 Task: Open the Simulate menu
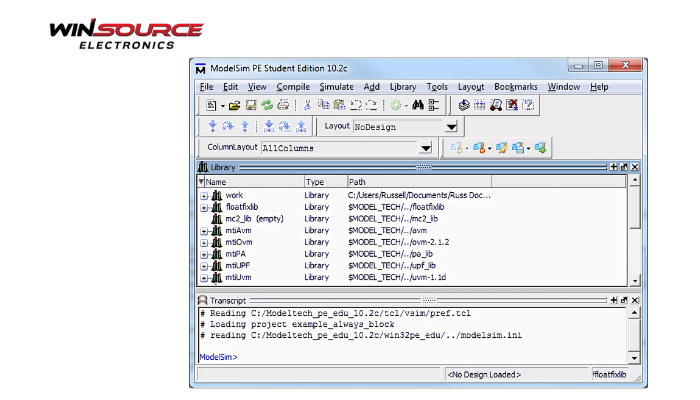pyautogui.click(x=336, y=87)
